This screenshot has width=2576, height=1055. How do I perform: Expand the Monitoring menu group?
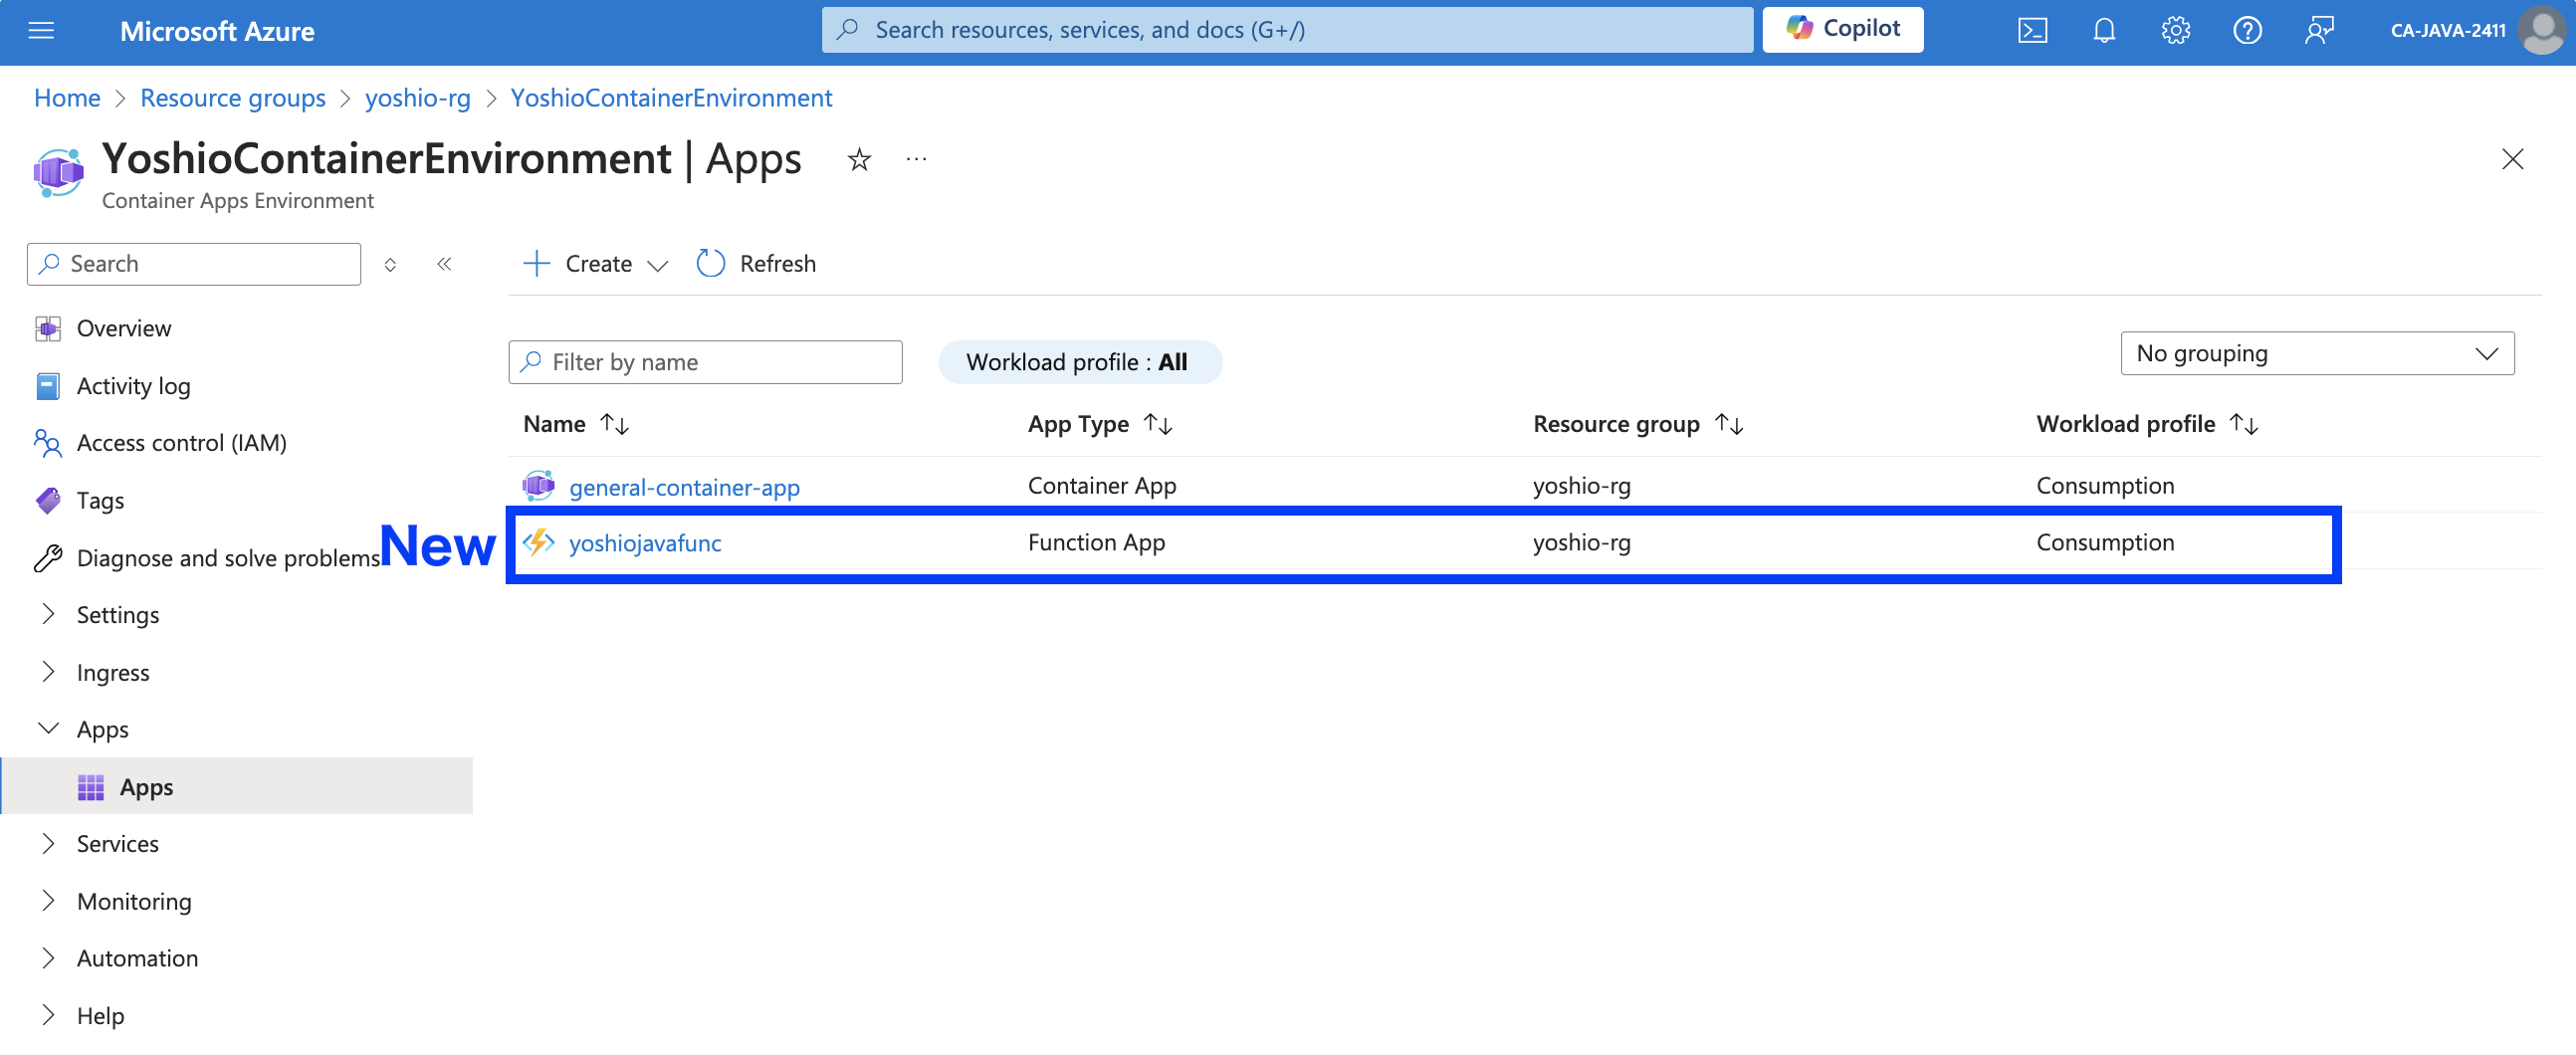click(48, 901)
